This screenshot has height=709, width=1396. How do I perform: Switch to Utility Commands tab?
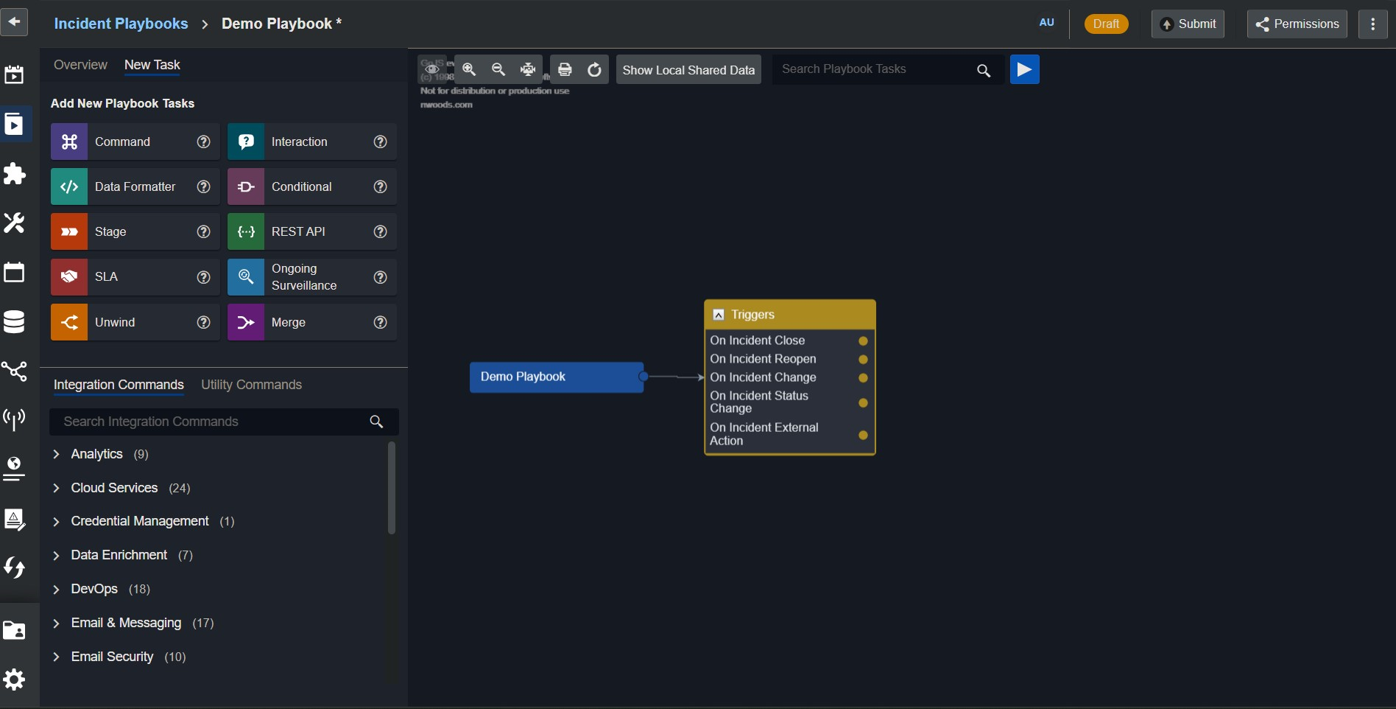(251, 385)
